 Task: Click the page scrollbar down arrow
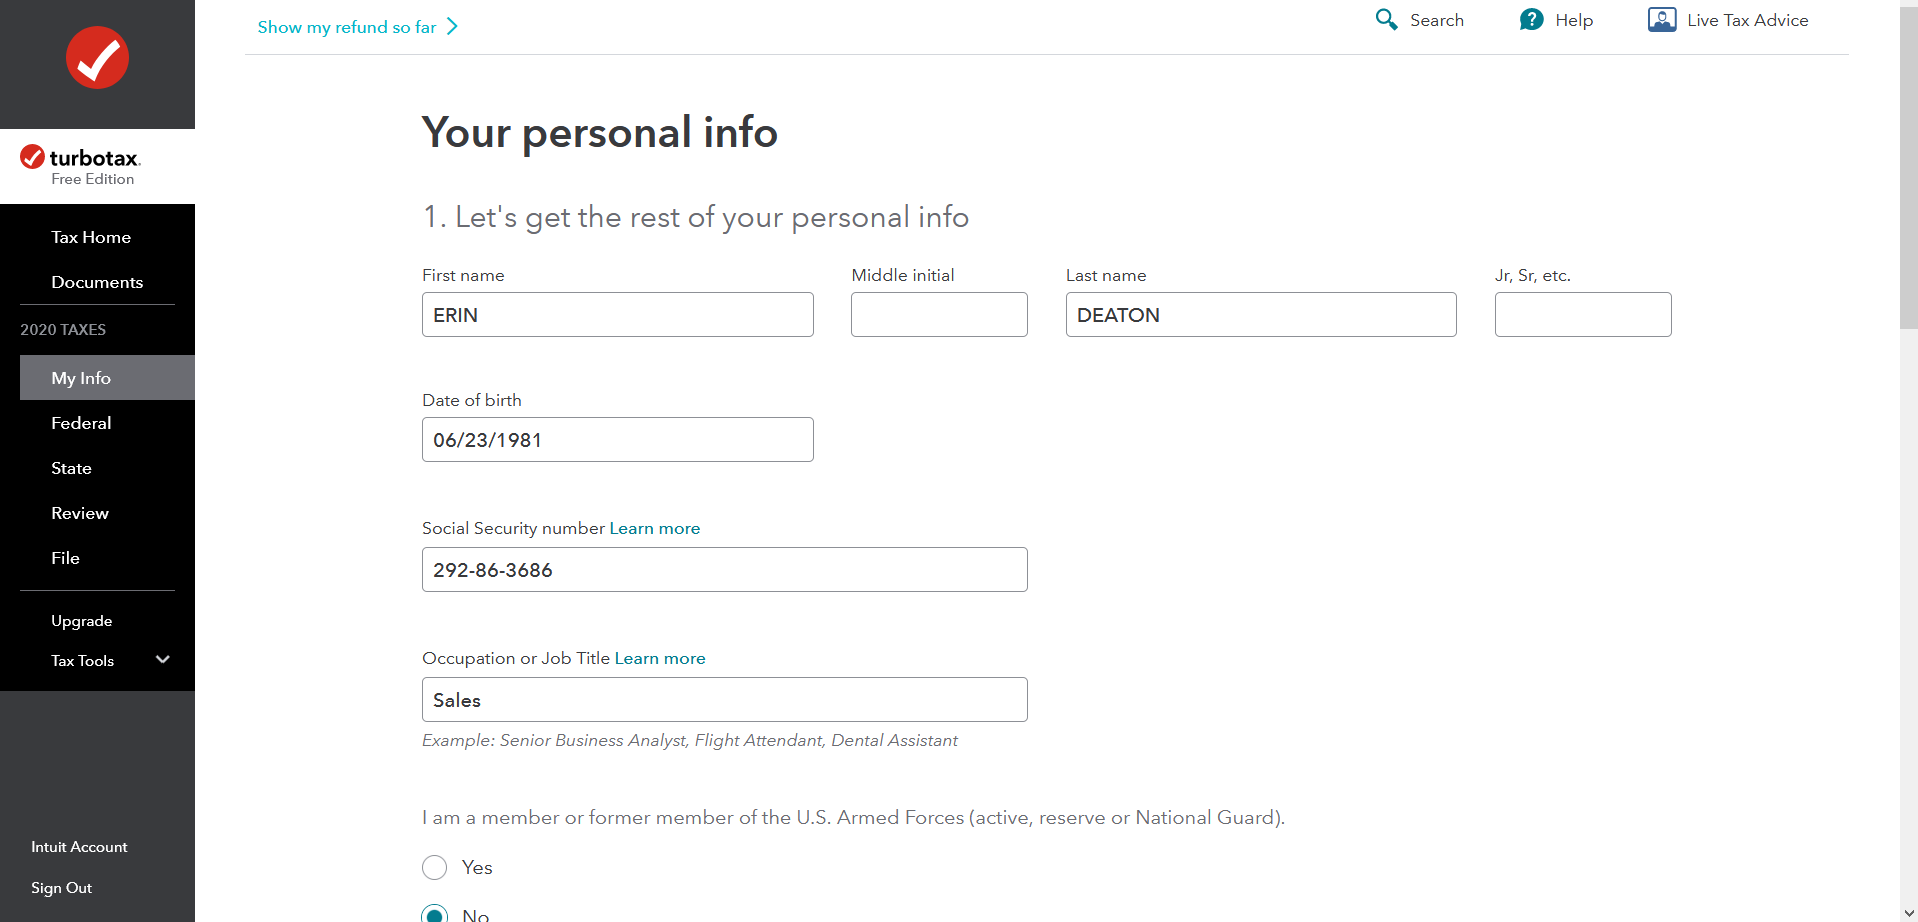(x=1909, y=912)
